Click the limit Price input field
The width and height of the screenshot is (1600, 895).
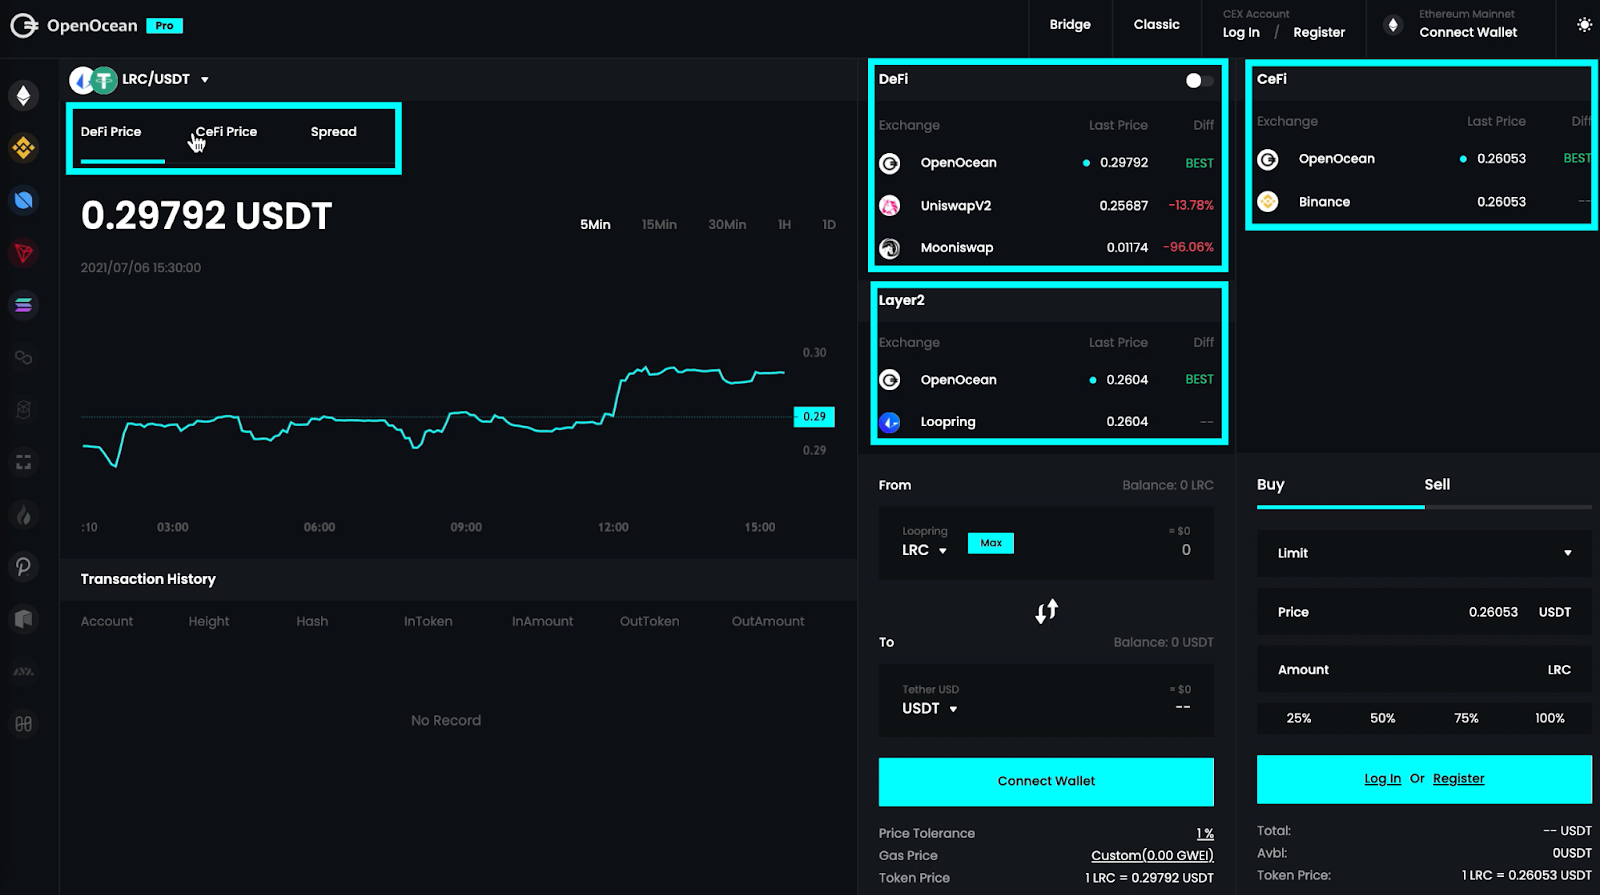tap(1424, 612)
